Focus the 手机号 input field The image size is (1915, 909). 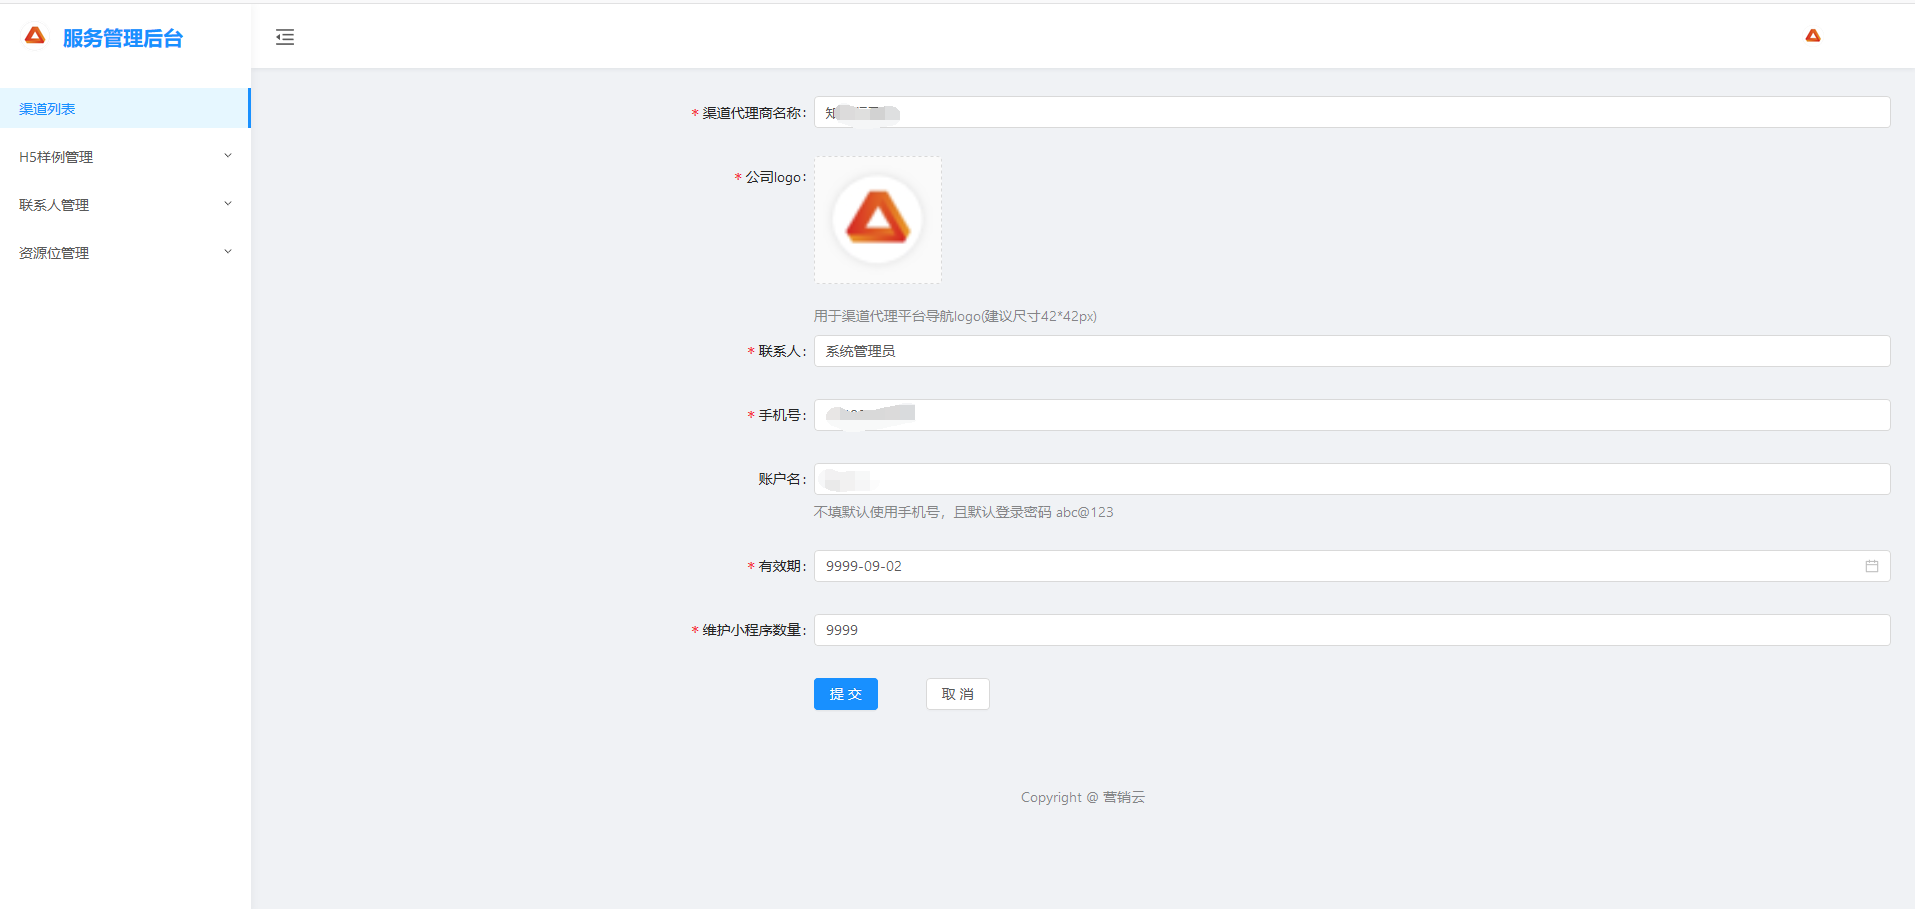[1352, 415]
